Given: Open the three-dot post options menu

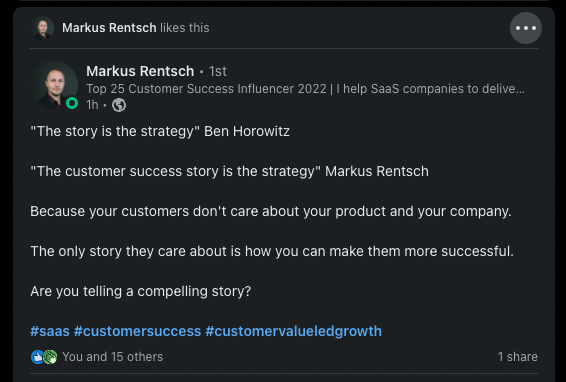Looking at the screenshot, I should coord(526,28).
